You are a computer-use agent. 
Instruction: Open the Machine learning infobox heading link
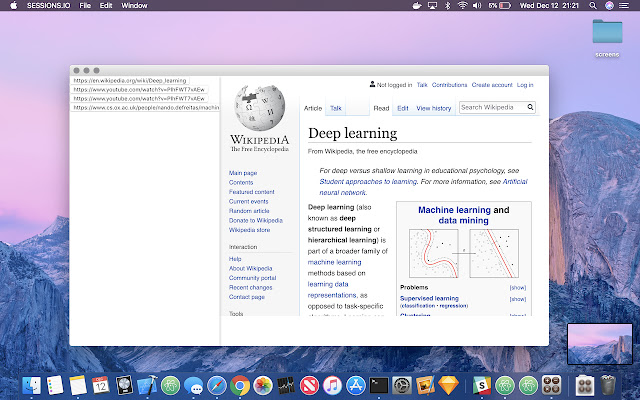click(454, 210)
